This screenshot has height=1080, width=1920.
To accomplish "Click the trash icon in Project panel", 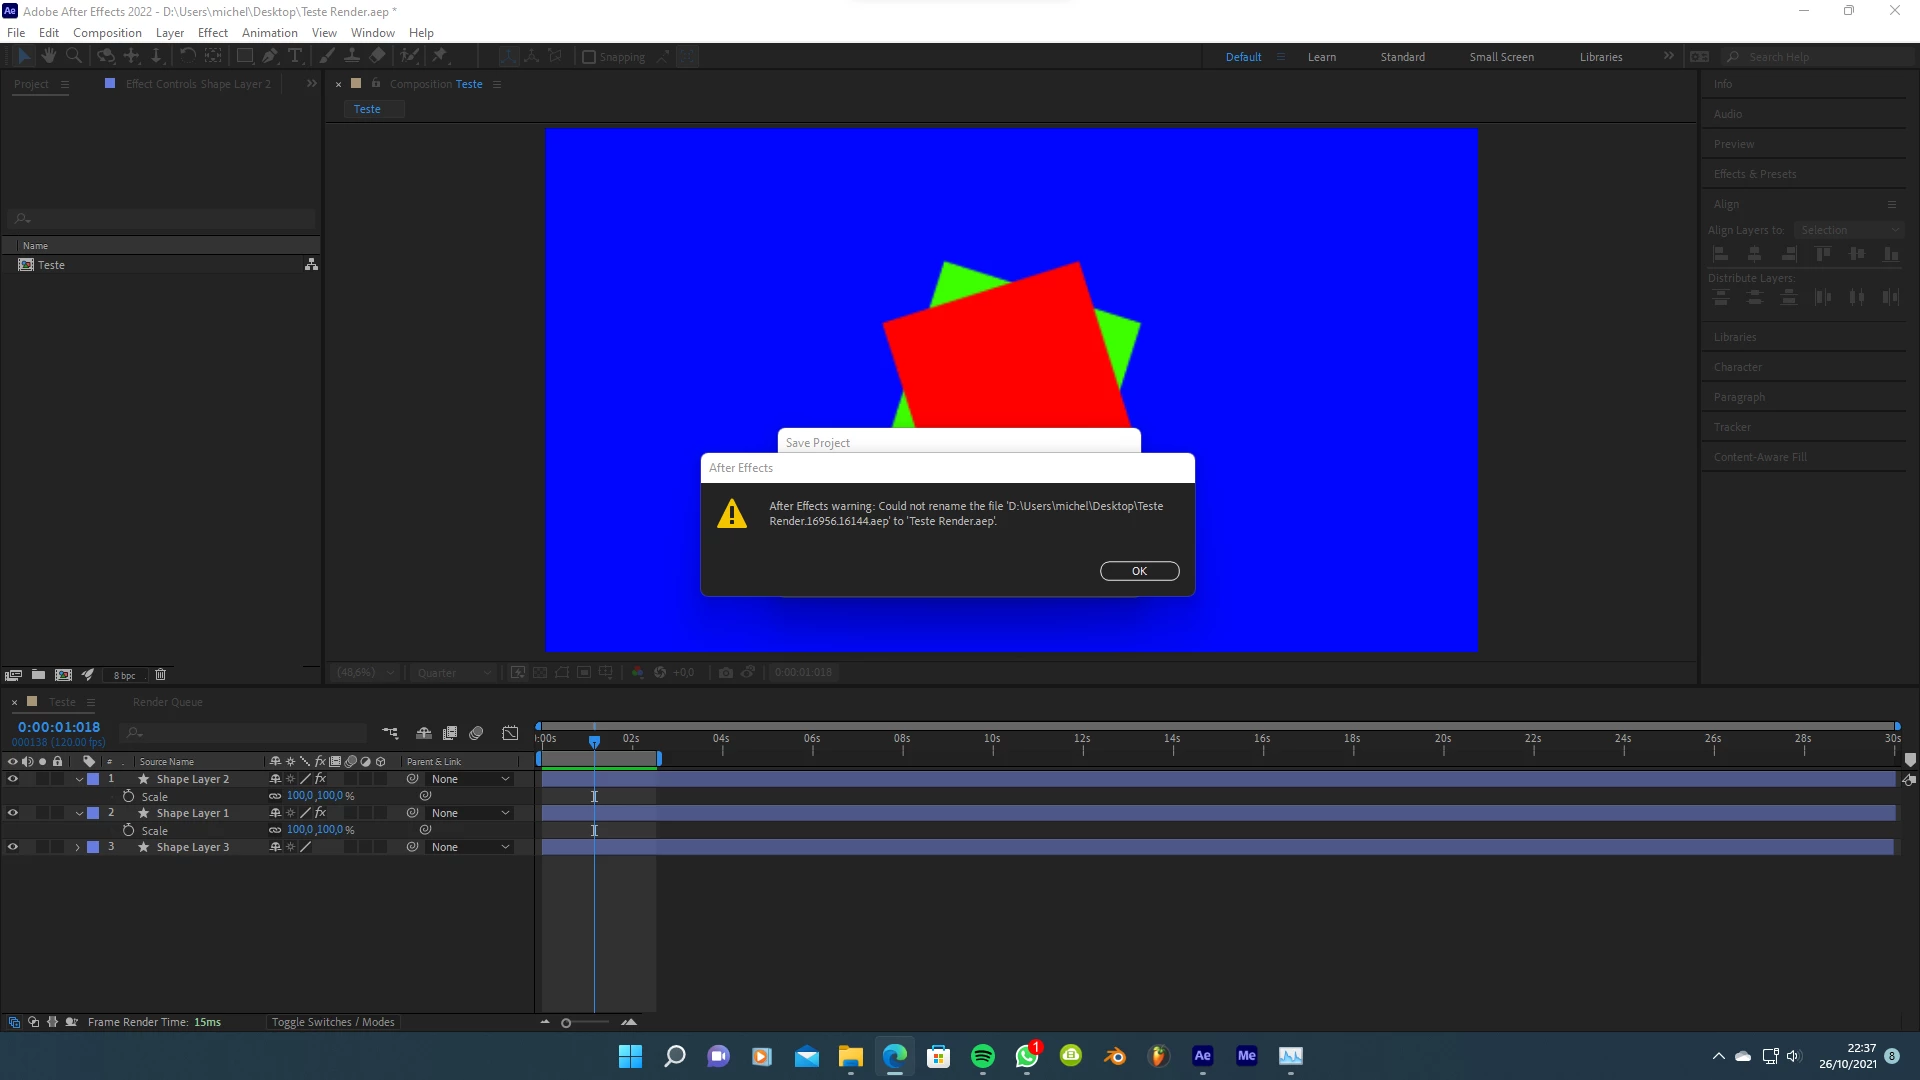I will tap(160, 675).
